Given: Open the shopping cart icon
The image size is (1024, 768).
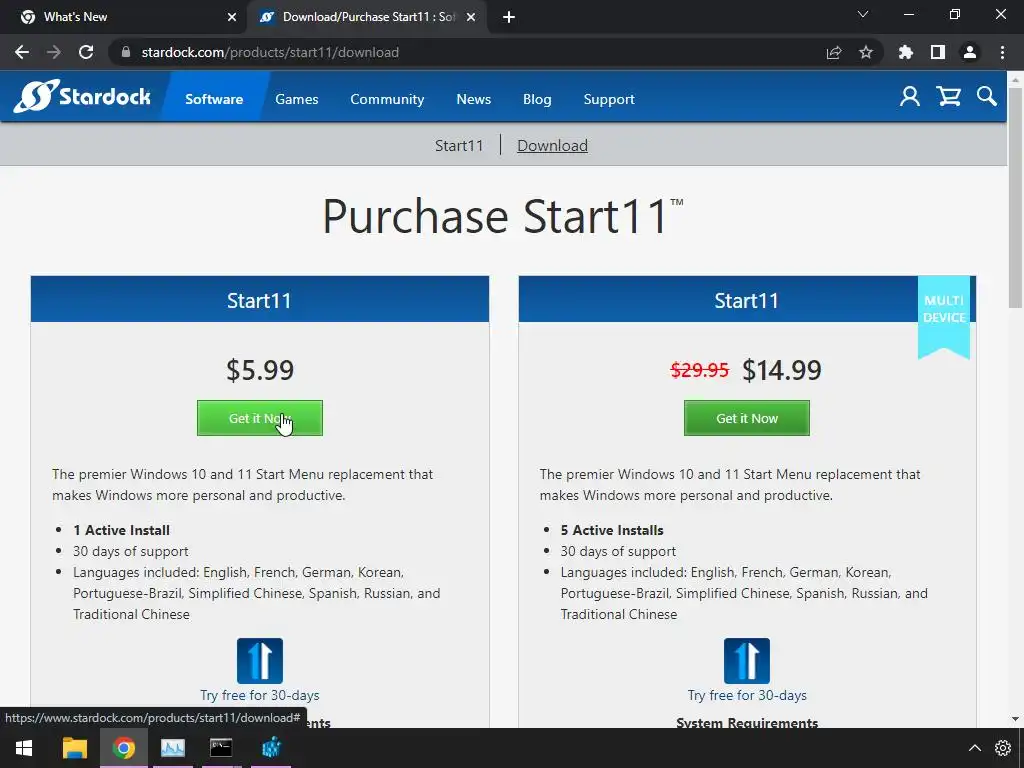Looking at the screenshot, I should pos(948,97).
